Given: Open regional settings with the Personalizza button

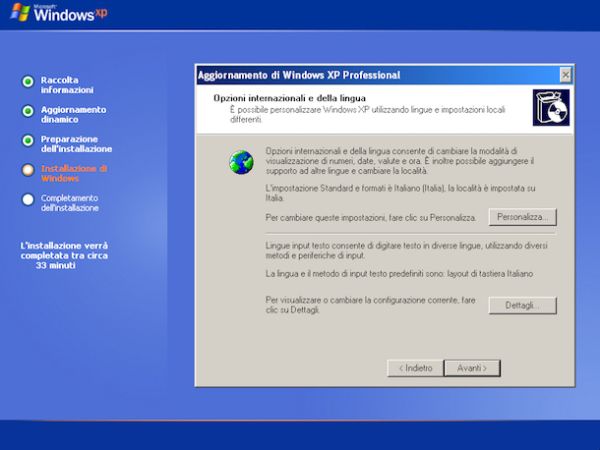Looking at the screenshot, I should click(522, 217).
